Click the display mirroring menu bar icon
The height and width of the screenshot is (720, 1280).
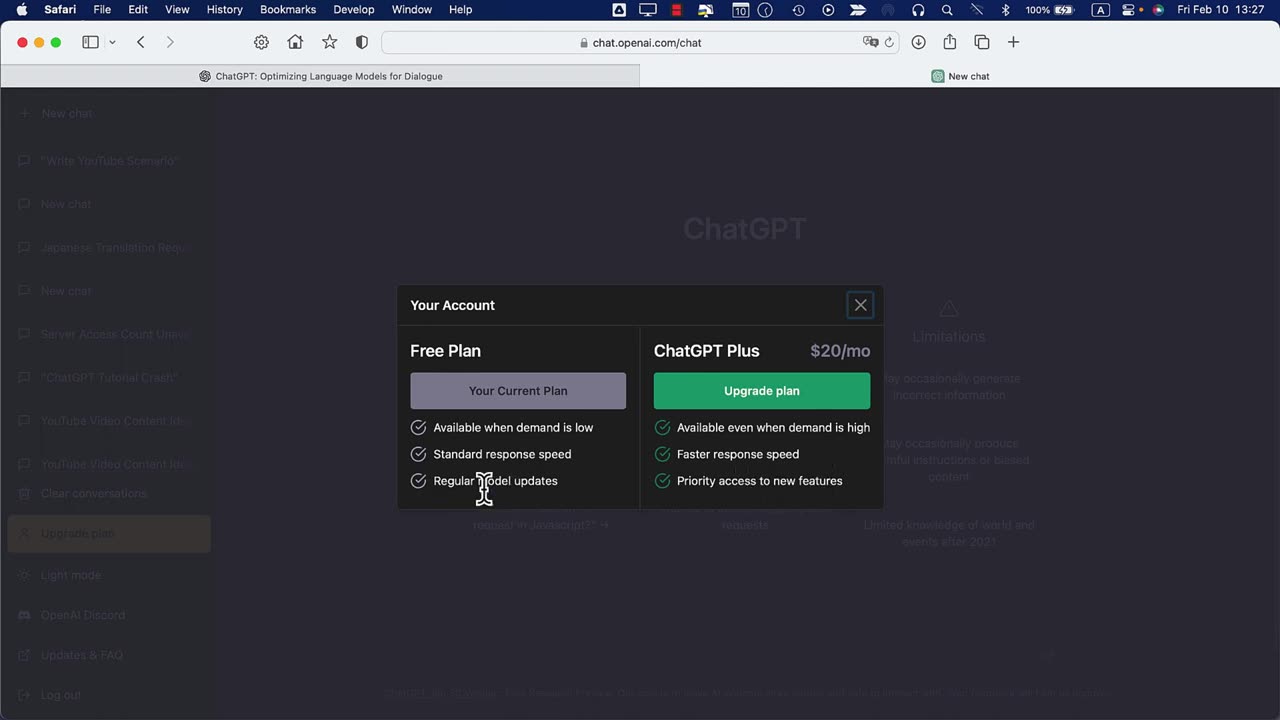(x=648, y=10)
